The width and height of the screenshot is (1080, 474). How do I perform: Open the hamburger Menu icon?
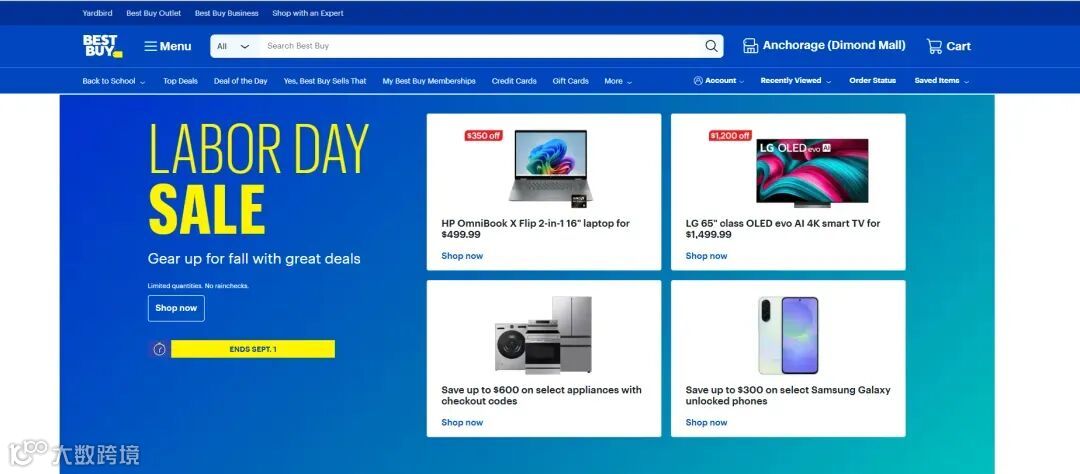150,46
